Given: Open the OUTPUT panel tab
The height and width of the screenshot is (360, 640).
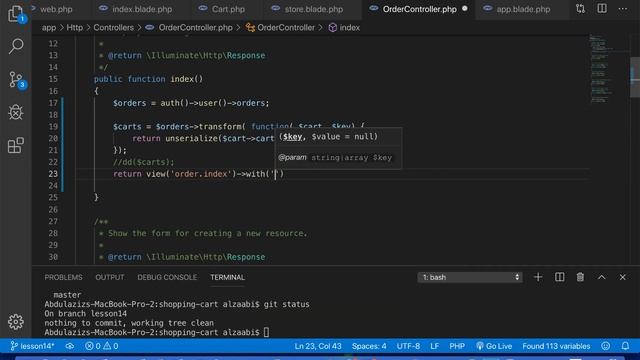Looking at the screenshot, I should click(x=109, y=277).
